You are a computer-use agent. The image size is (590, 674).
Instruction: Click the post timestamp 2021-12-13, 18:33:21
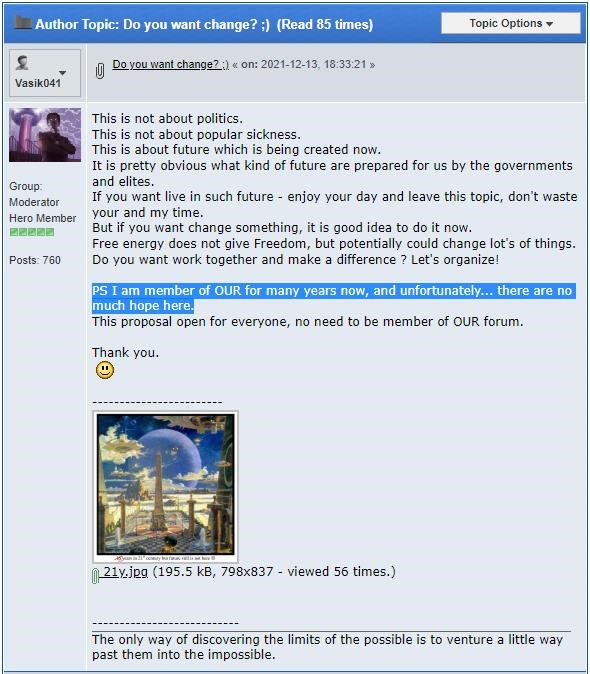point(313,64)
